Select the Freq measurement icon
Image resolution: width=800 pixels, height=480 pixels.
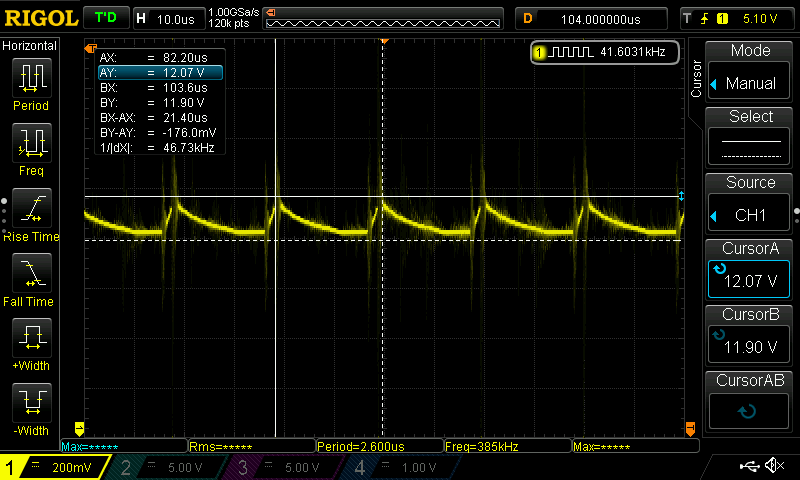[32, 142]
